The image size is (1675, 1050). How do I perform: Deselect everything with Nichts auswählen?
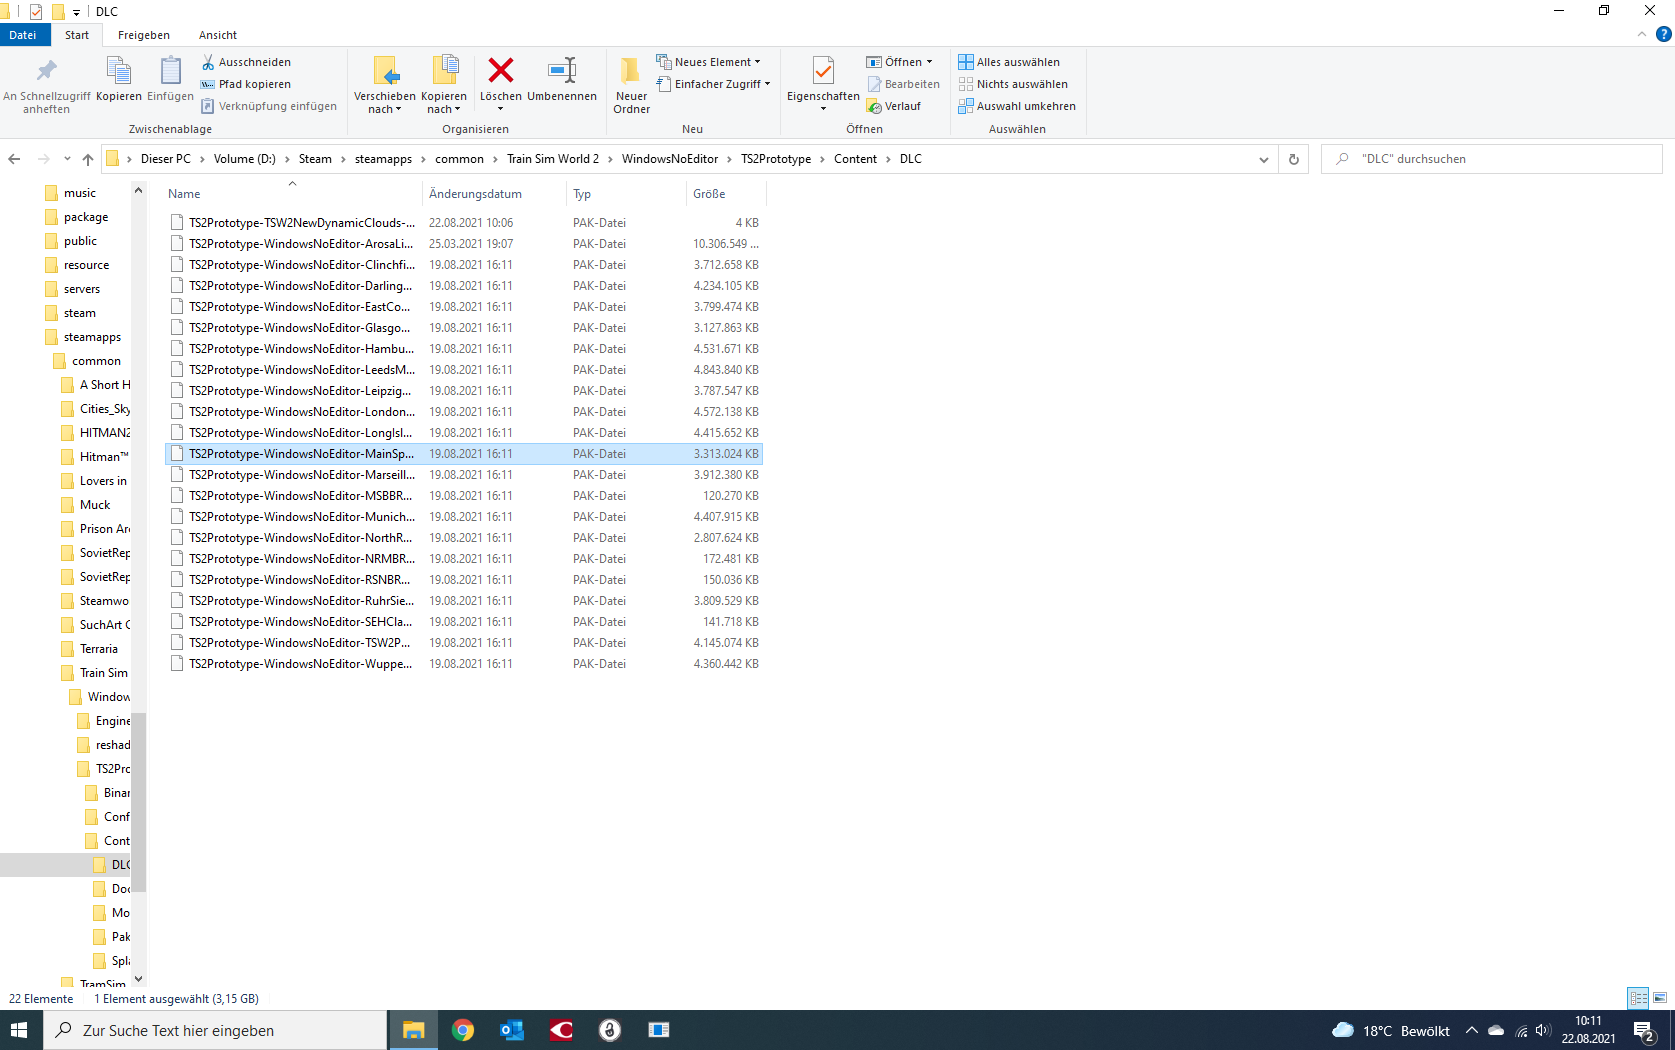point(1013,84)
